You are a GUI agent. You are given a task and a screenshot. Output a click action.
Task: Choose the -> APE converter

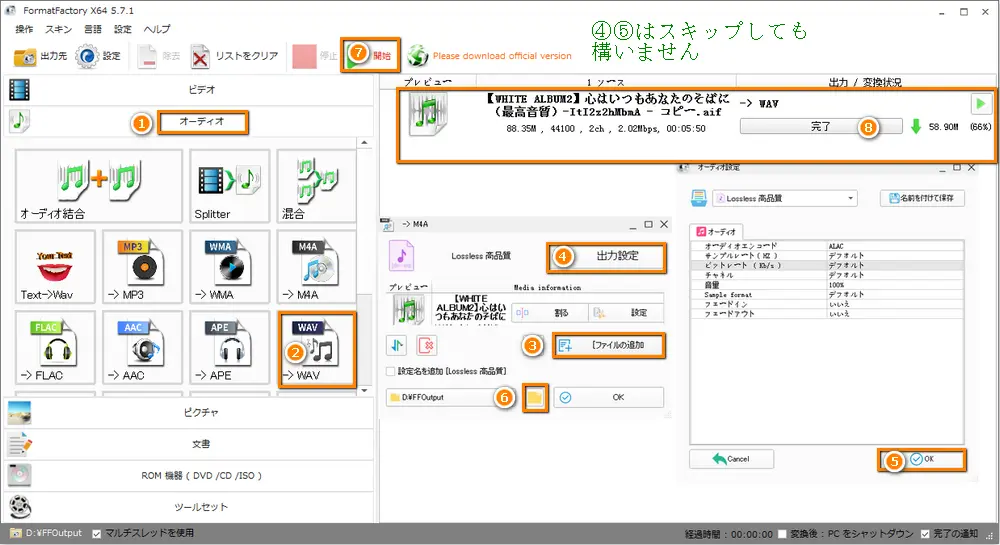pos(230,347)
